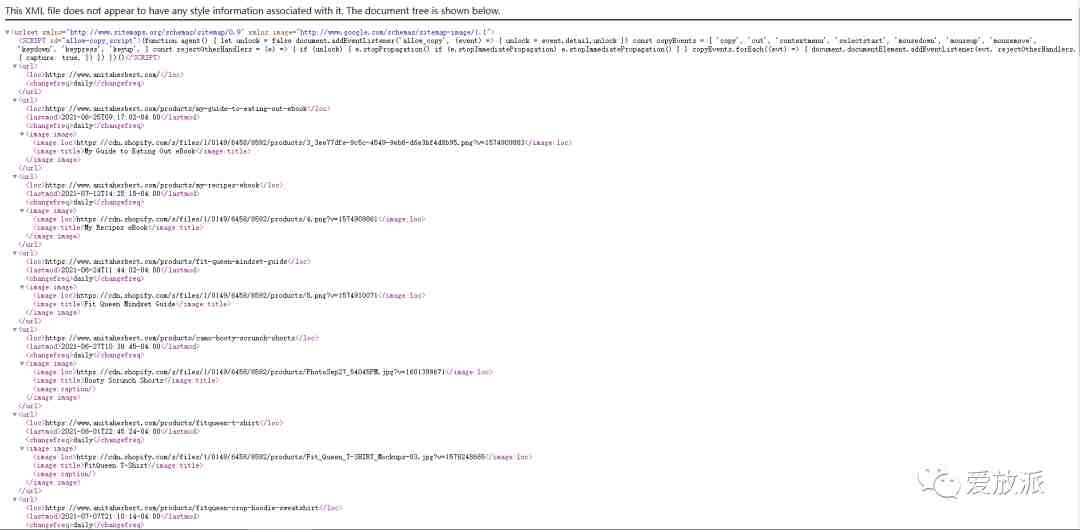The width and height of the screenshot is (1080, 530).
Task: Click the homepage loc https://www.anitaherbert.com/
Action: coord(103,74)
